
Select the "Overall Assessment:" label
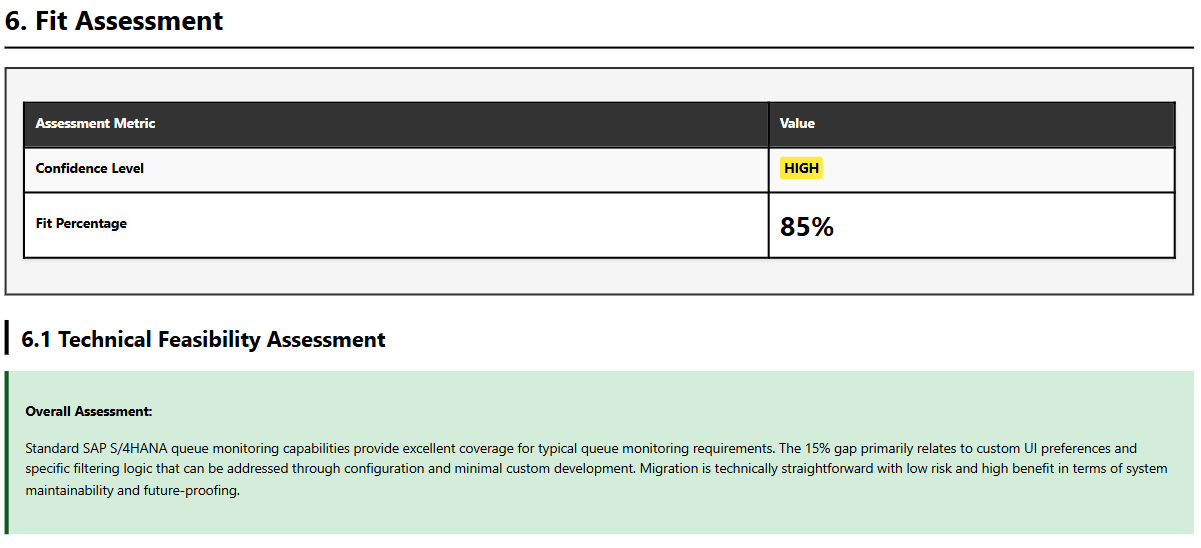pos(89,412)
